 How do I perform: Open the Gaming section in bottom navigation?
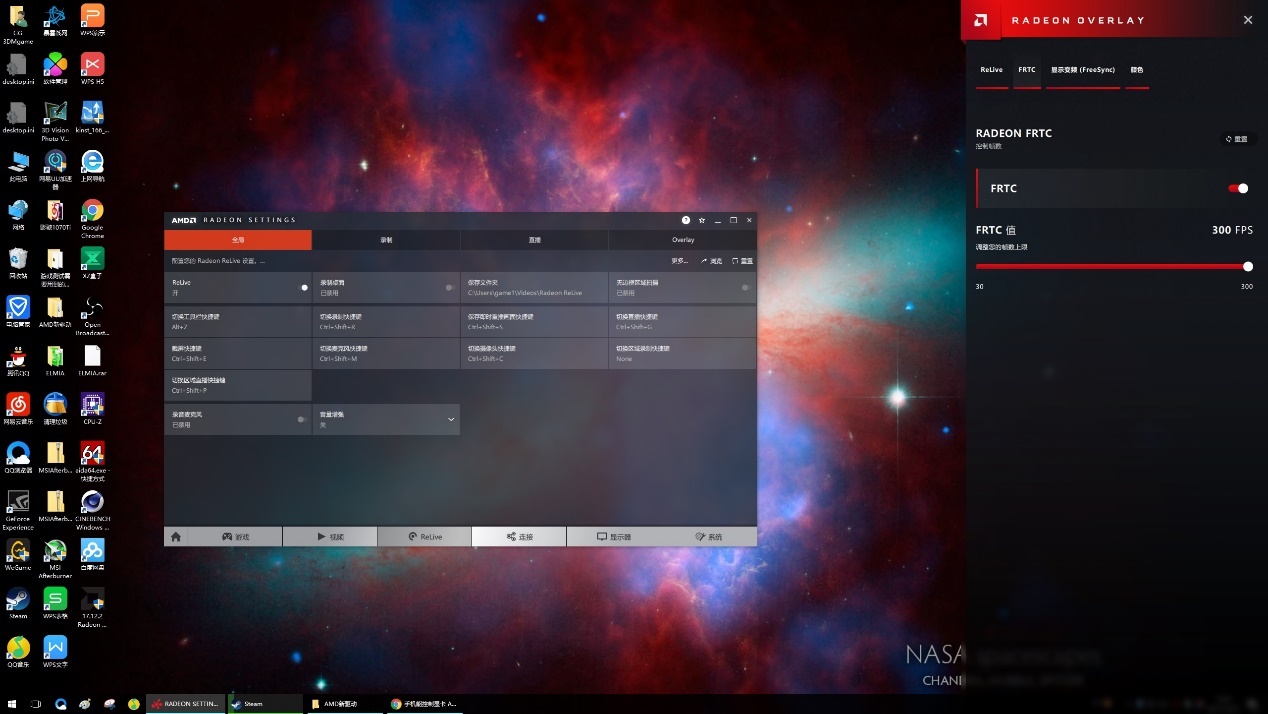click(x=235, y=537)
